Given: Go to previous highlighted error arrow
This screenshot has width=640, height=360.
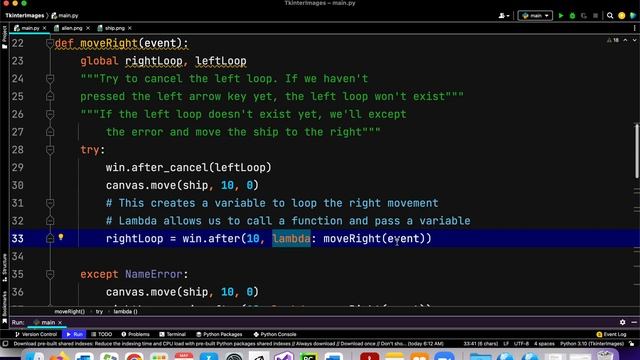Looking at the screenshot, I should (625, 40).
